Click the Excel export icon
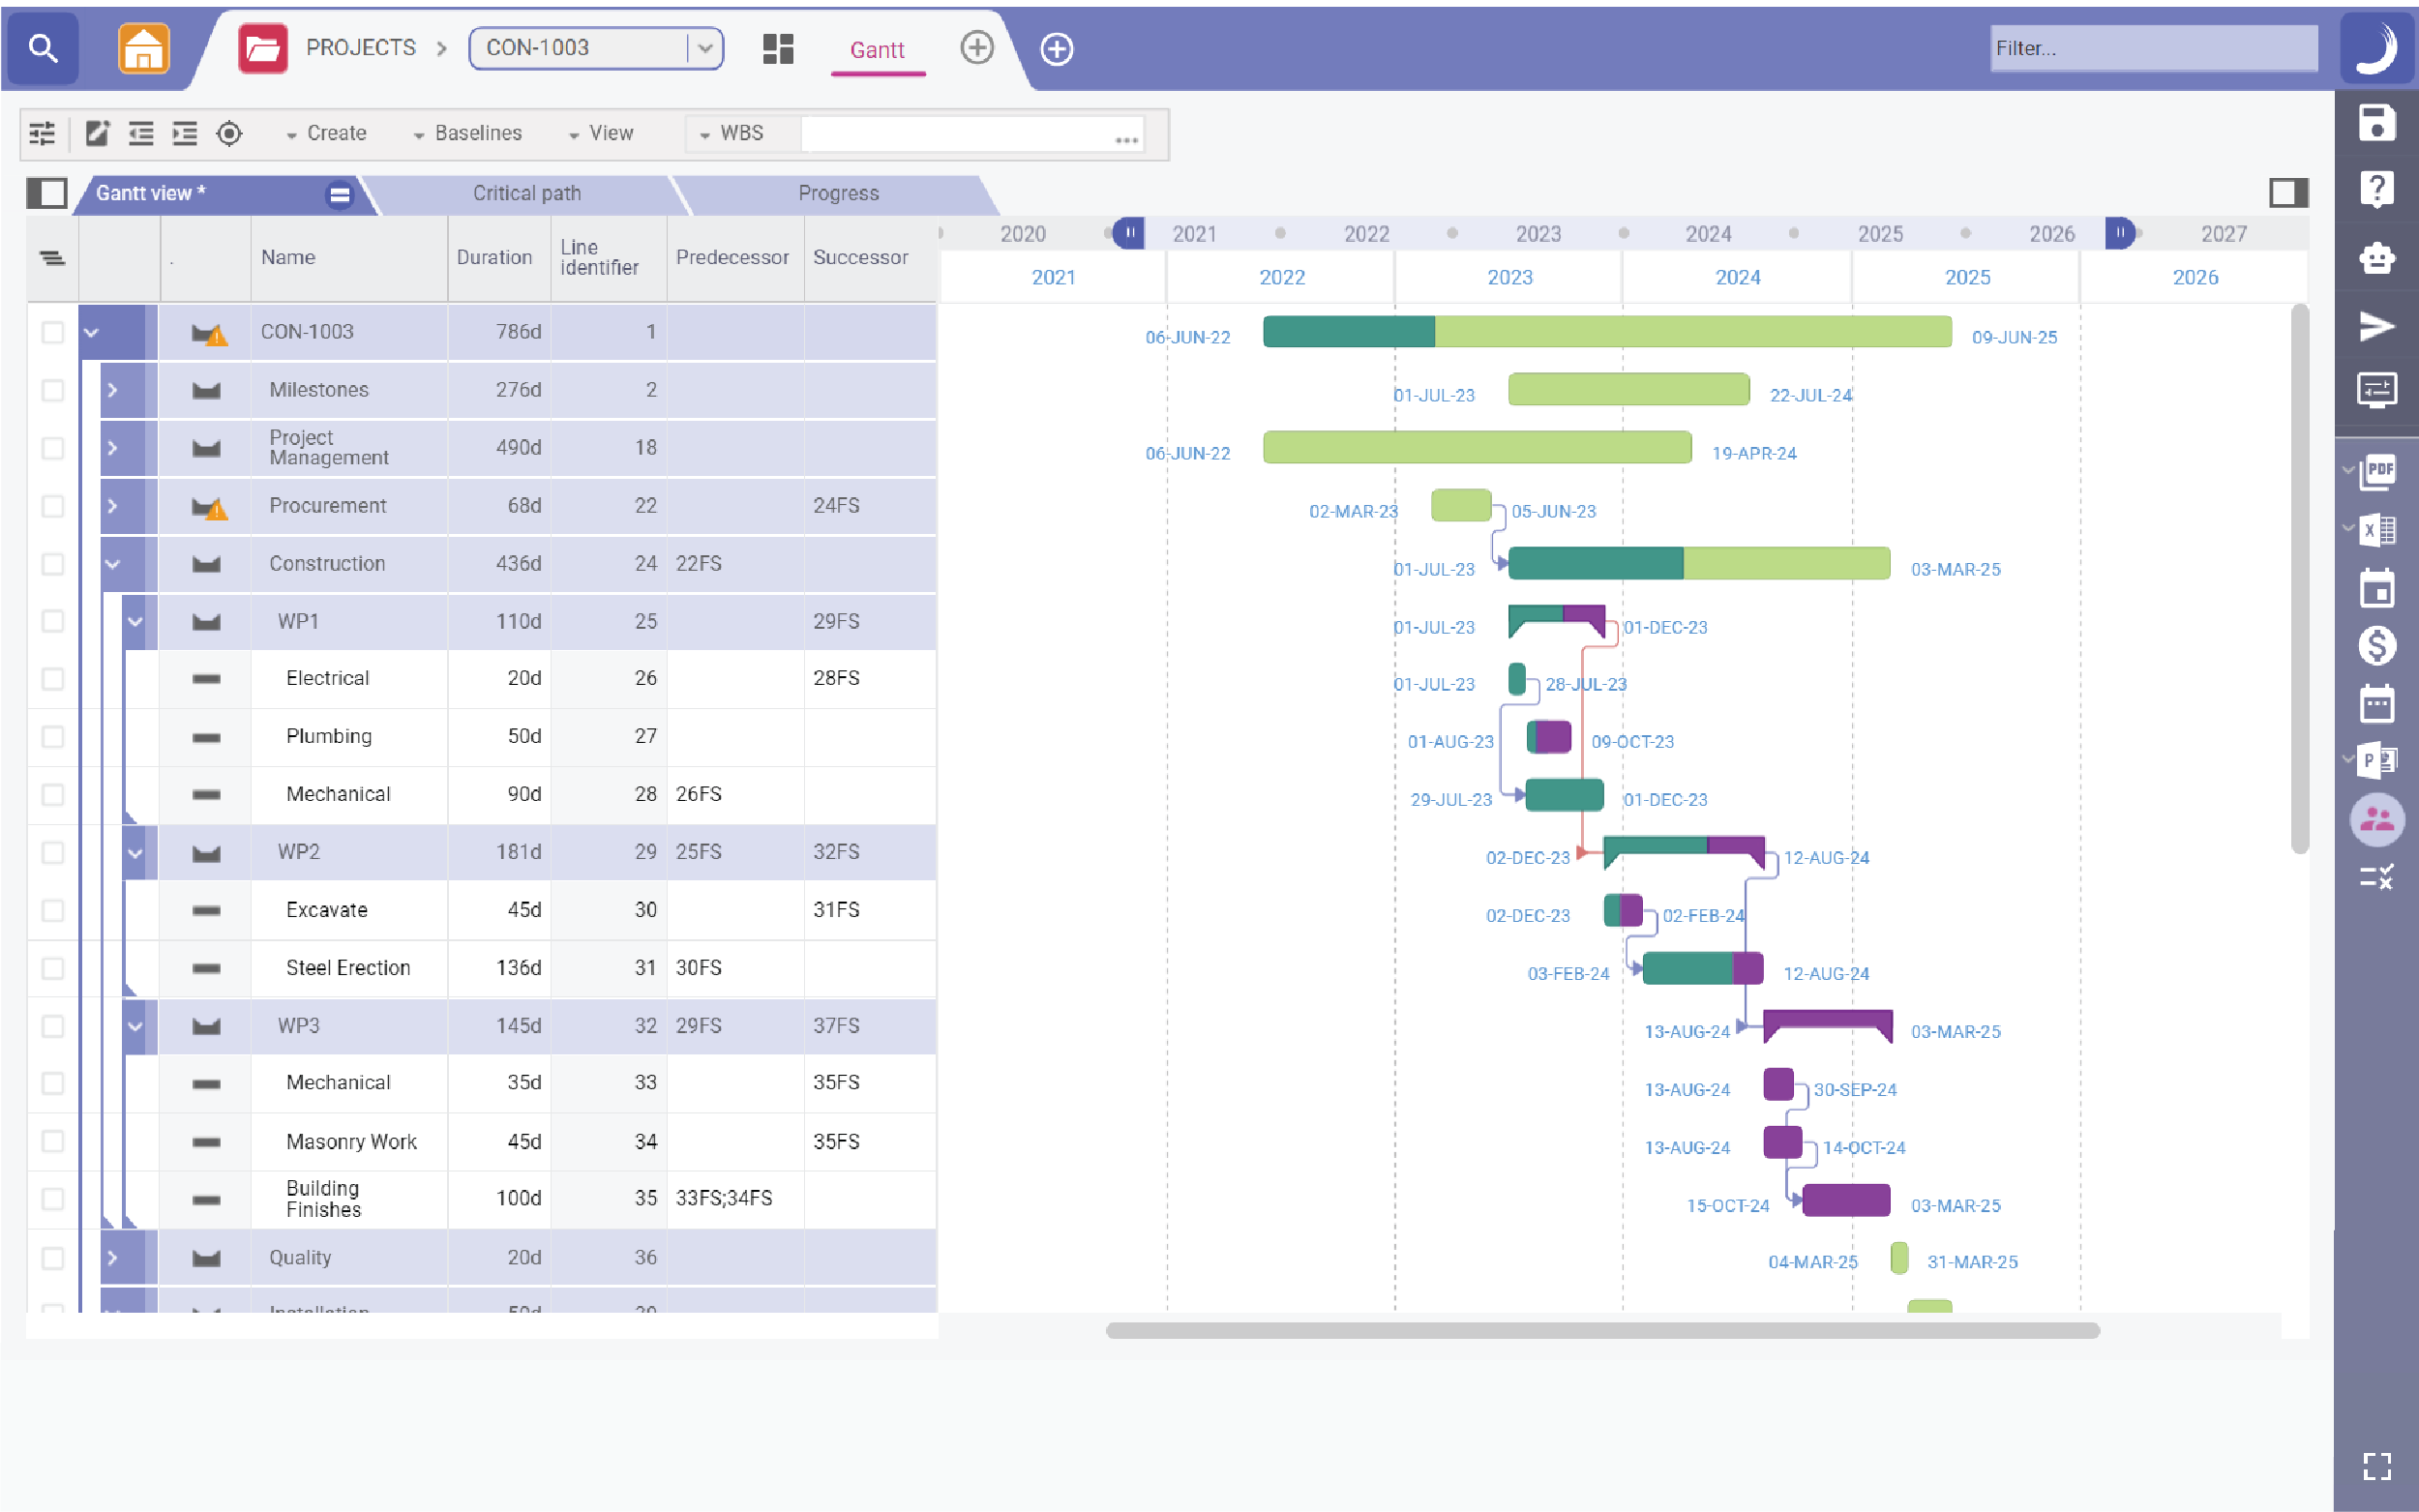Image resolution: width=2419 pixels, height=1512 pixels. pyautogui.click(x=2377, y=530)
